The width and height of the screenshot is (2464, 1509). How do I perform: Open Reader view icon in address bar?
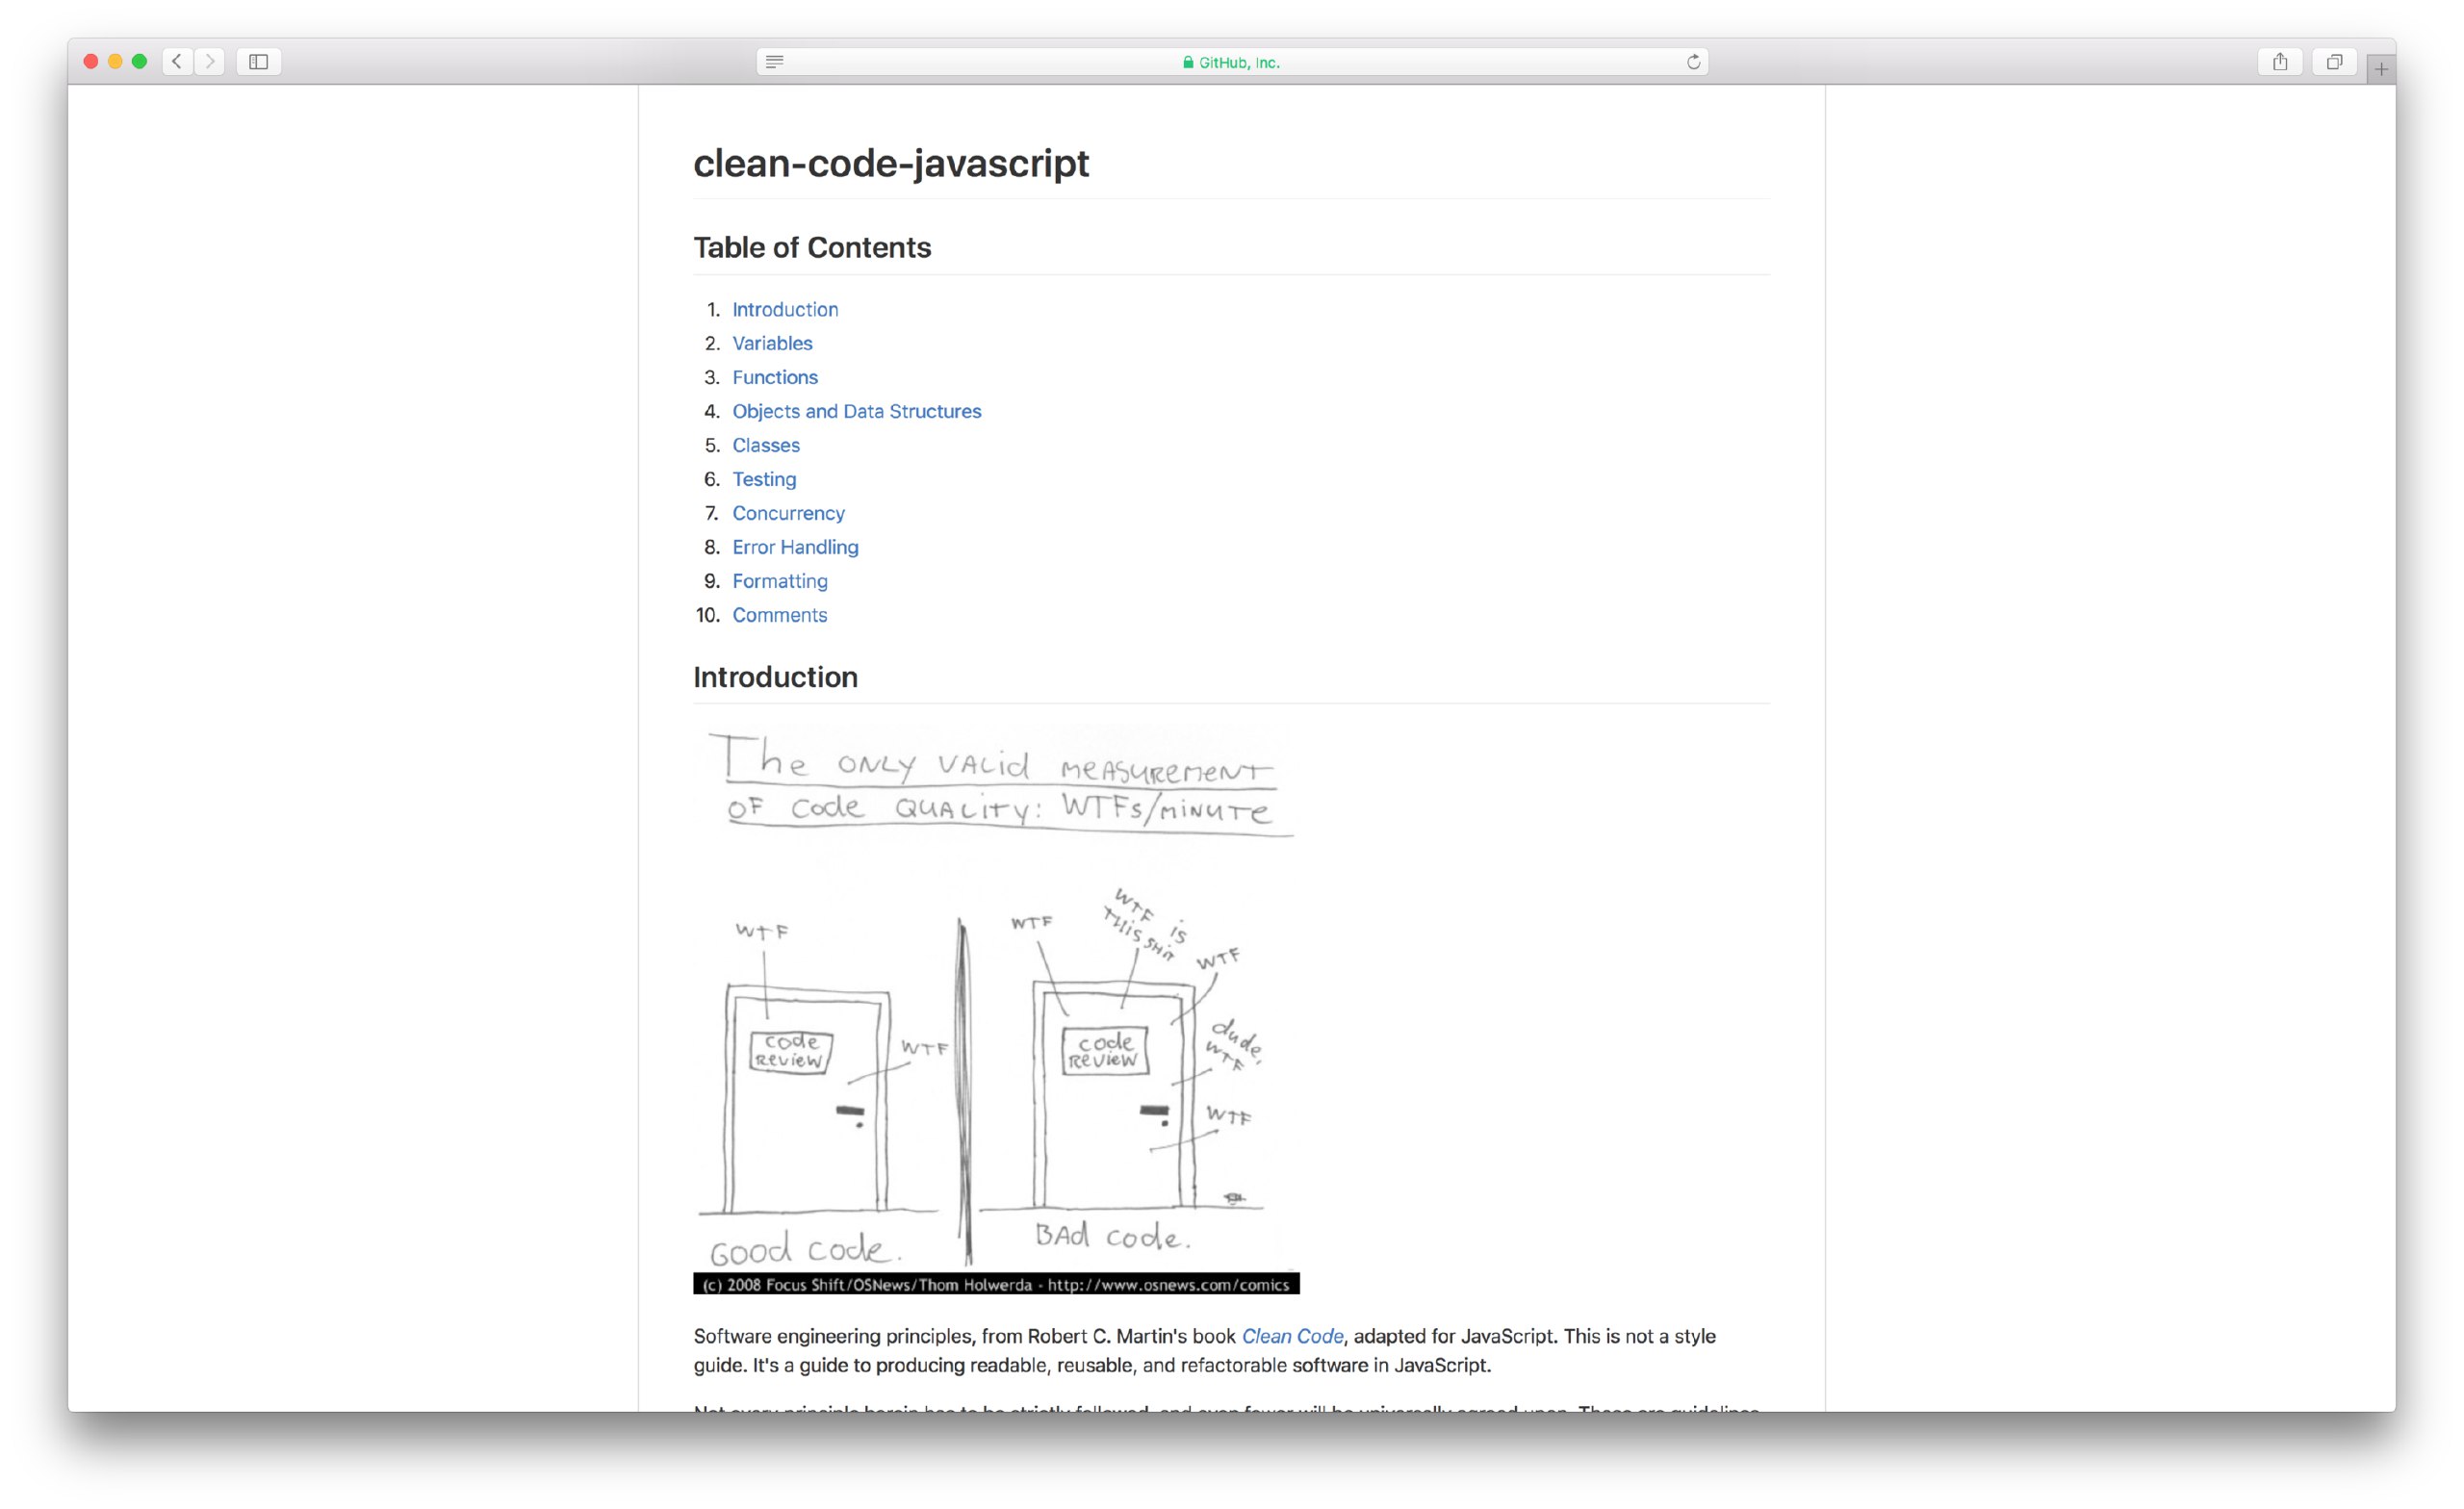(x=774, y=62)
